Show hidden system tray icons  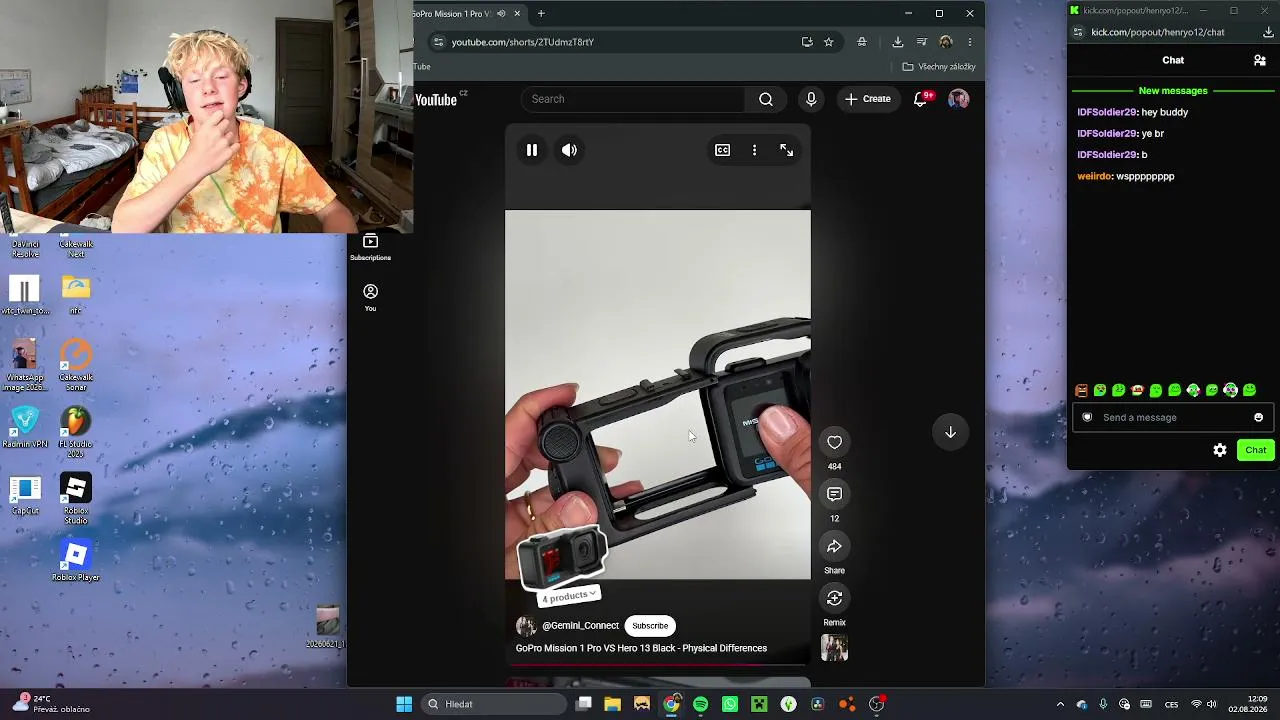(1060, 704)
